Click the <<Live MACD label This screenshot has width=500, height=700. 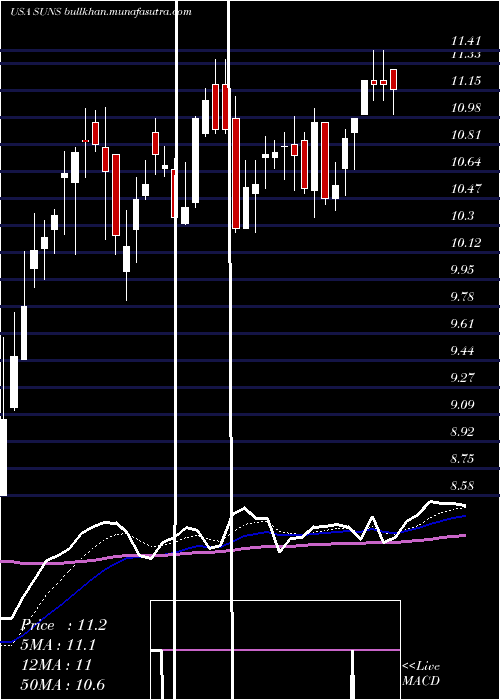pos(421,673)
